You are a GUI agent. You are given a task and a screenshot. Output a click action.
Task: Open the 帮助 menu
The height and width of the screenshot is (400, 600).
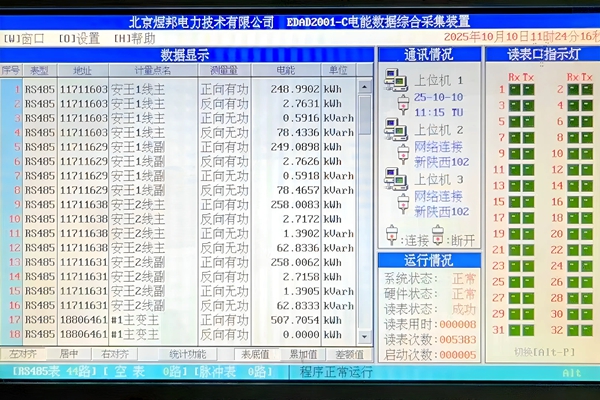click(134, 38)
